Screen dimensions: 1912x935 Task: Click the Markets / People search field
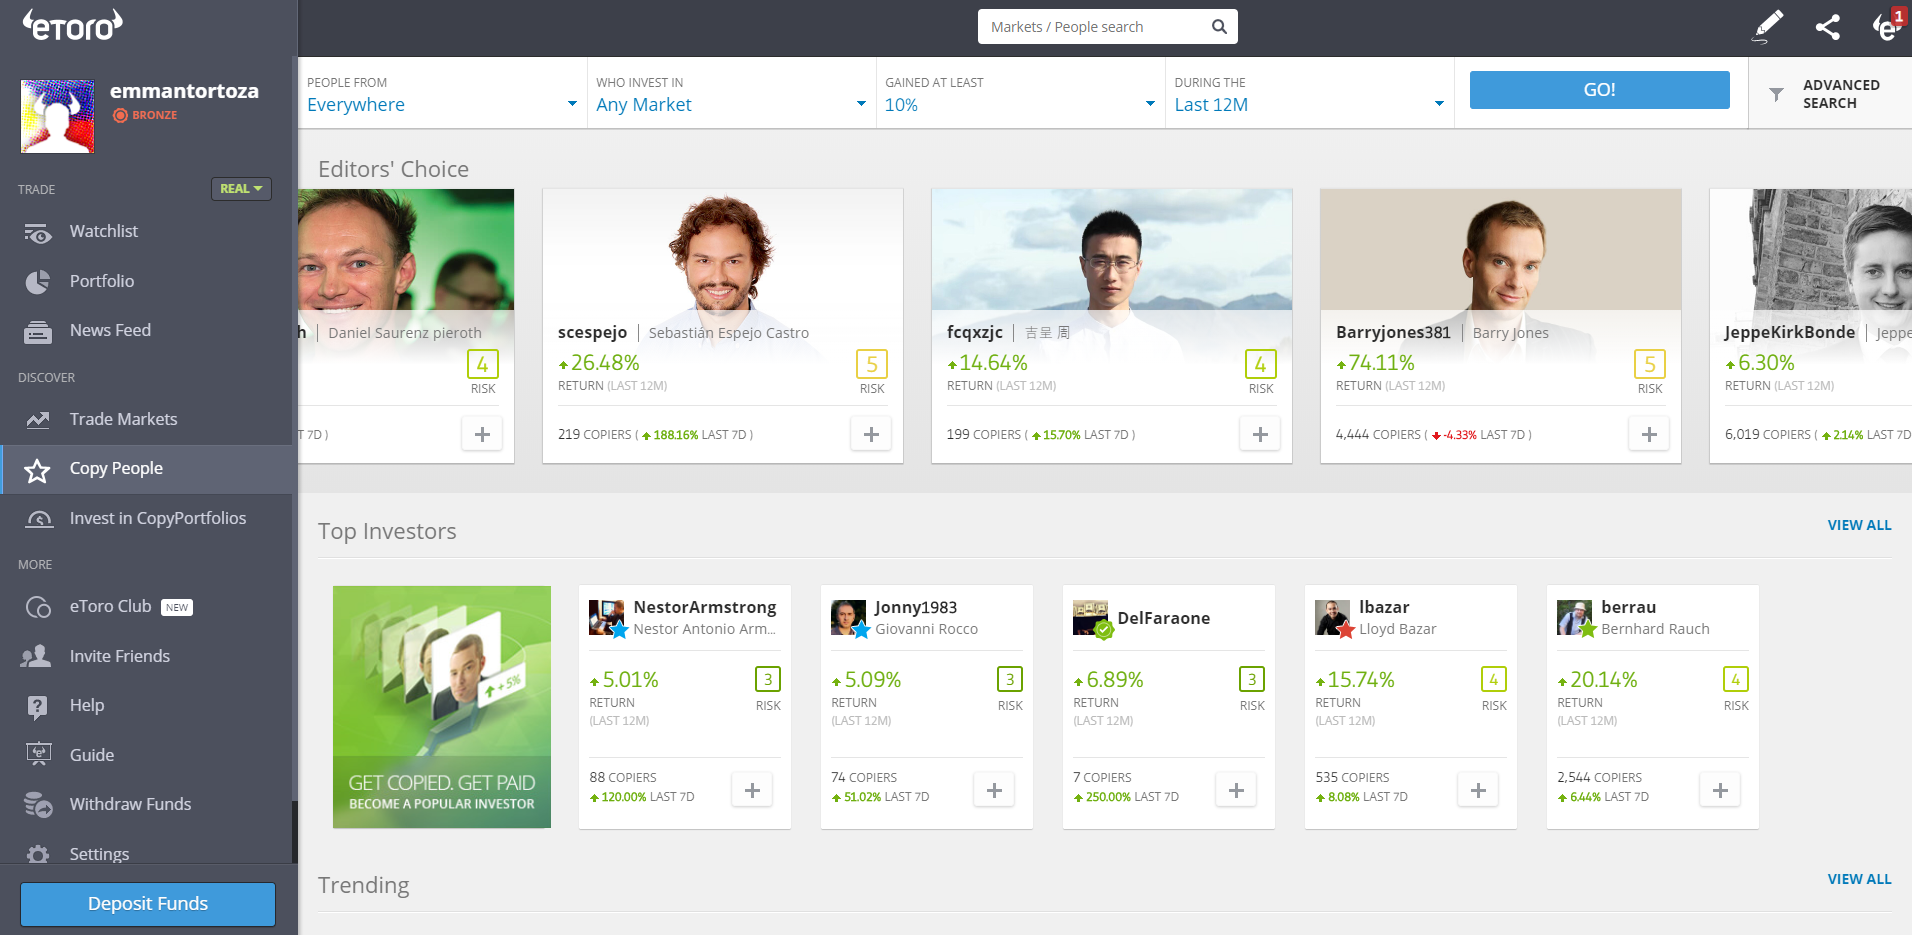[x=1107, y=27]
